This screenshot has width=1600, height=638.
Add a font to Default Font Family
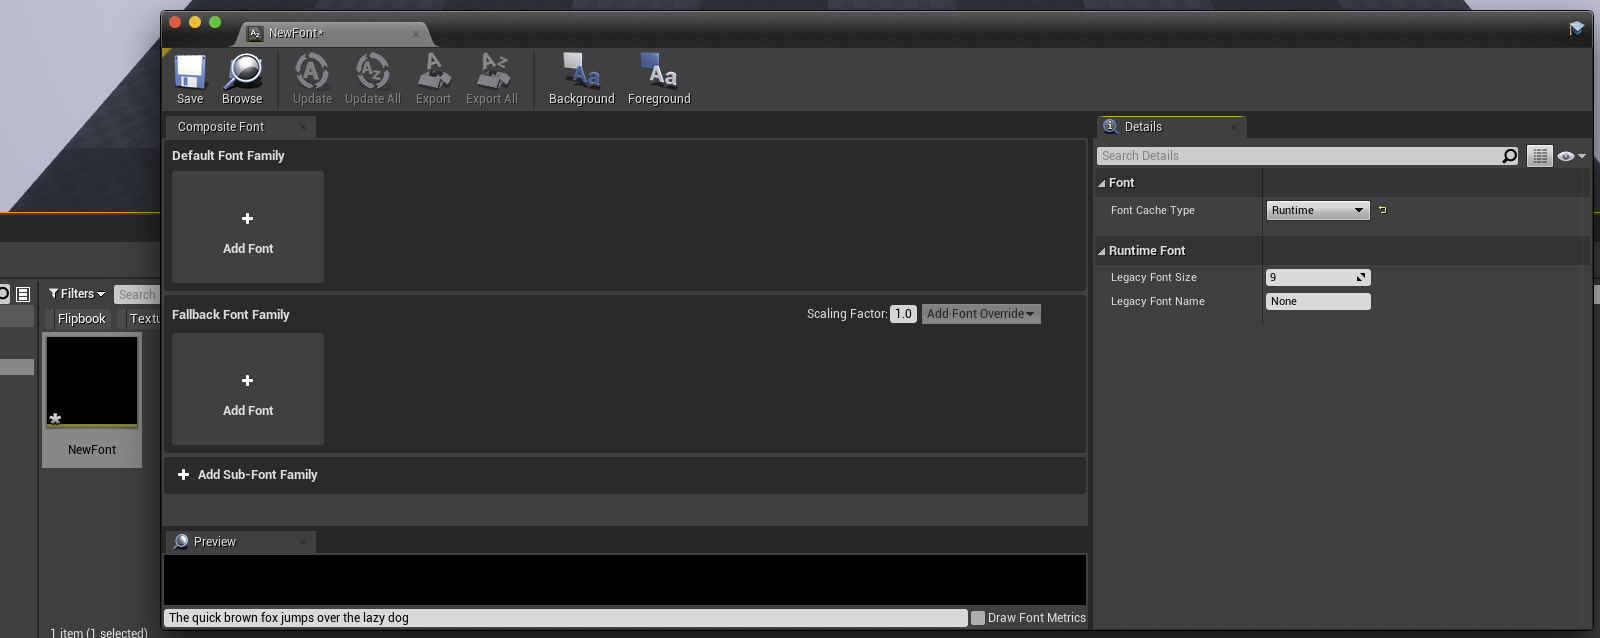coord(248,227)
